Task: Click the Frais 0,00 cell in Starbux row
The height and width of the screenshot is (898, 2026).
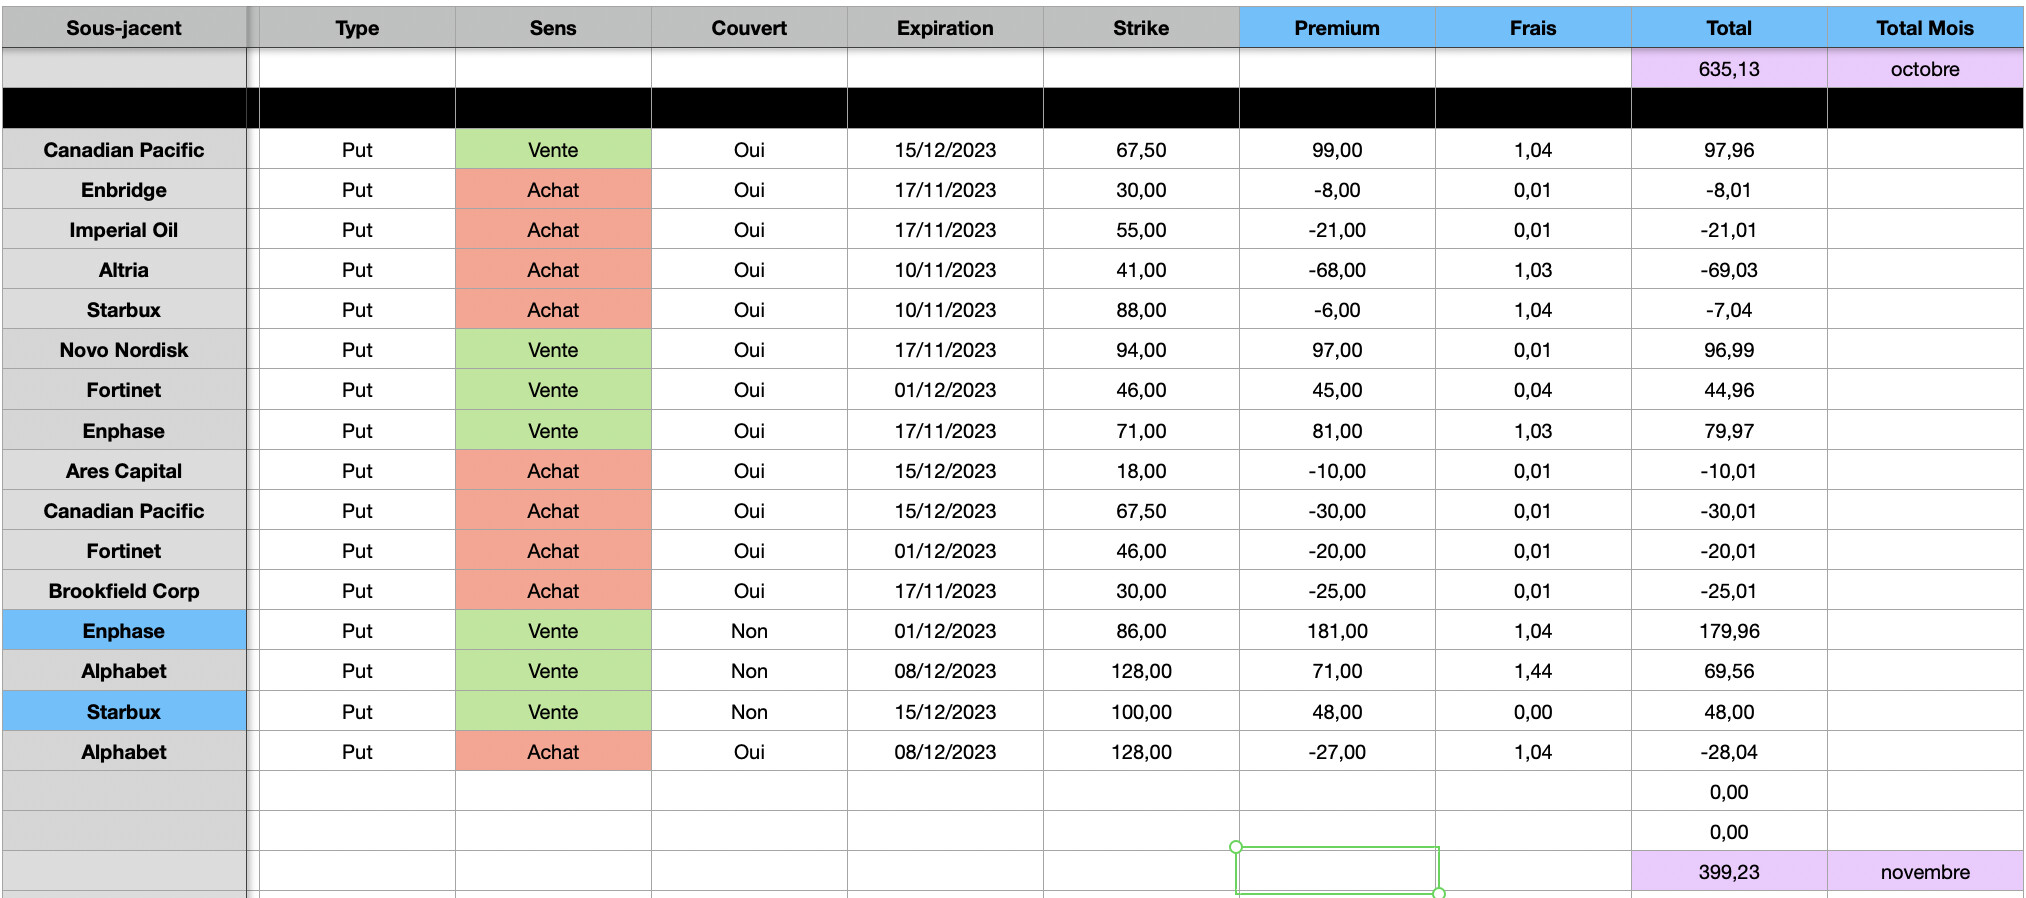Action: (1533, 712)
